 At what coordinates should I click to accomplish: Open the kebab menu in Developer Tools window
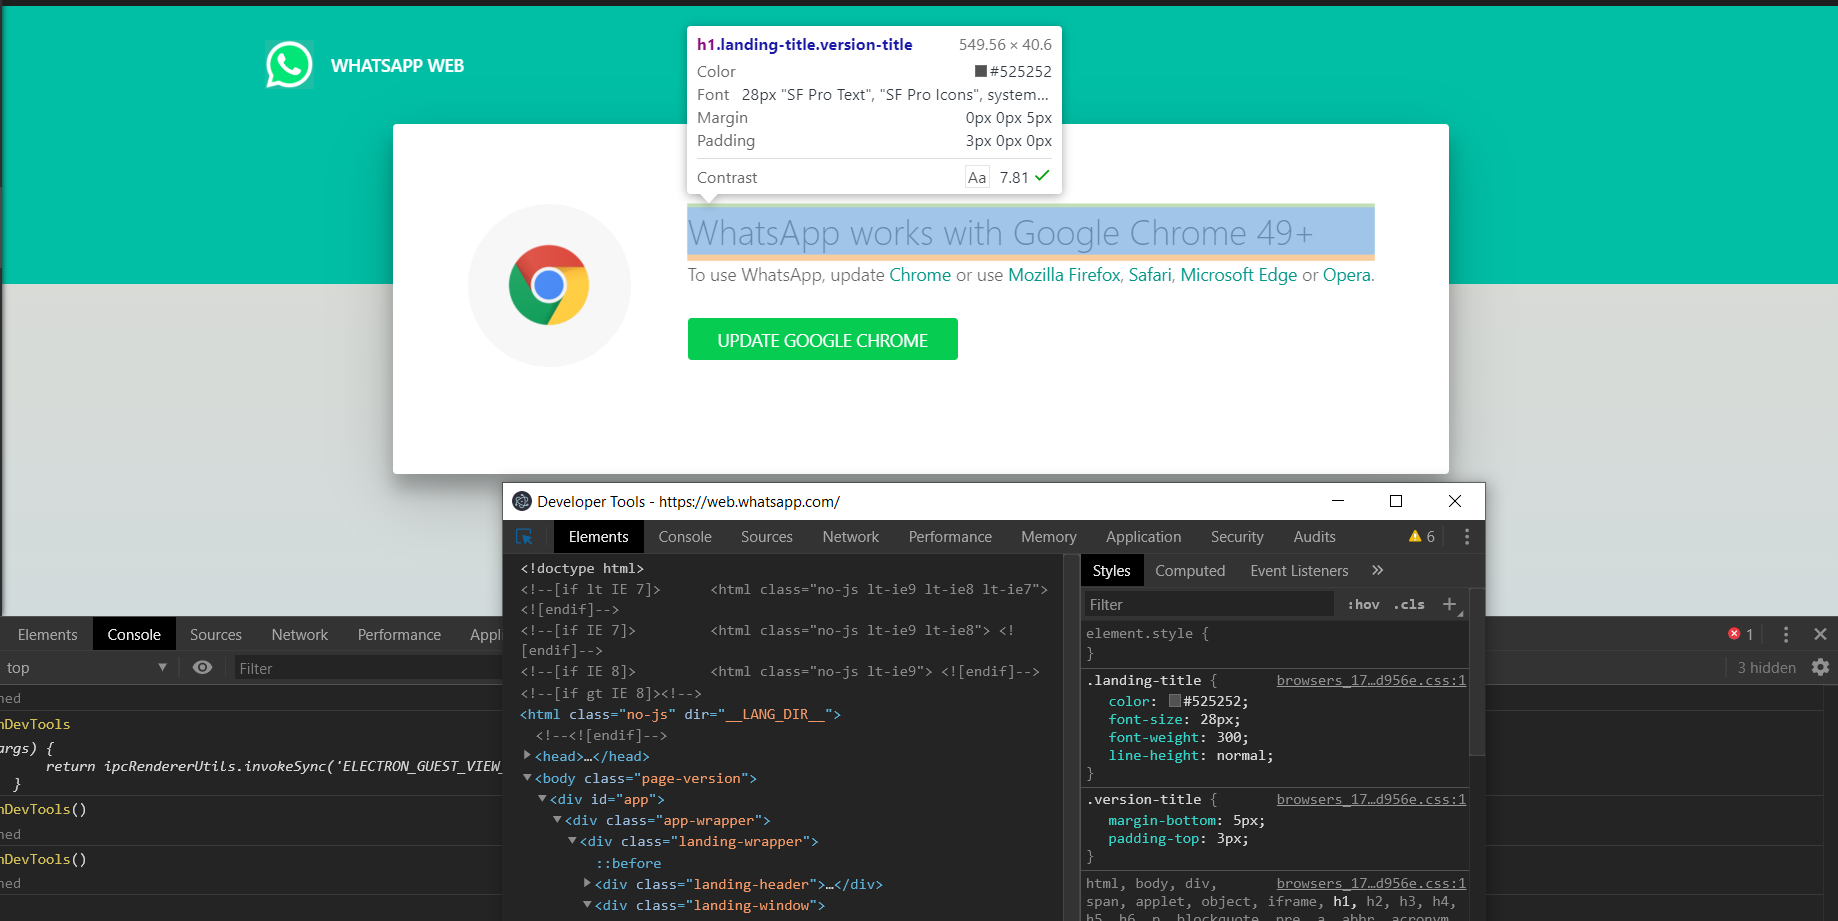1467,537
